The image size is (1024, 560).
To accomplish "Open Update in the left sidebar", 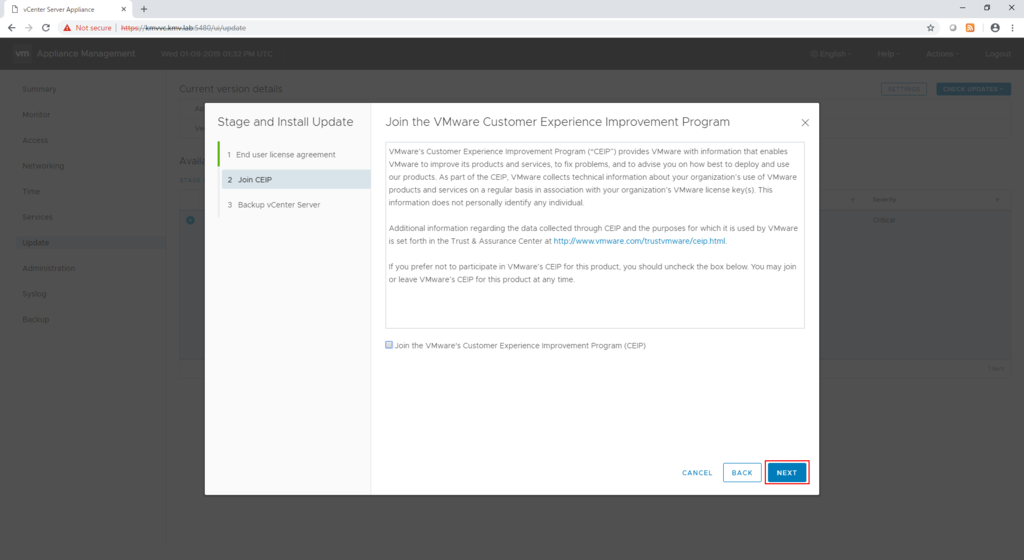I will (x=90, y=242).
